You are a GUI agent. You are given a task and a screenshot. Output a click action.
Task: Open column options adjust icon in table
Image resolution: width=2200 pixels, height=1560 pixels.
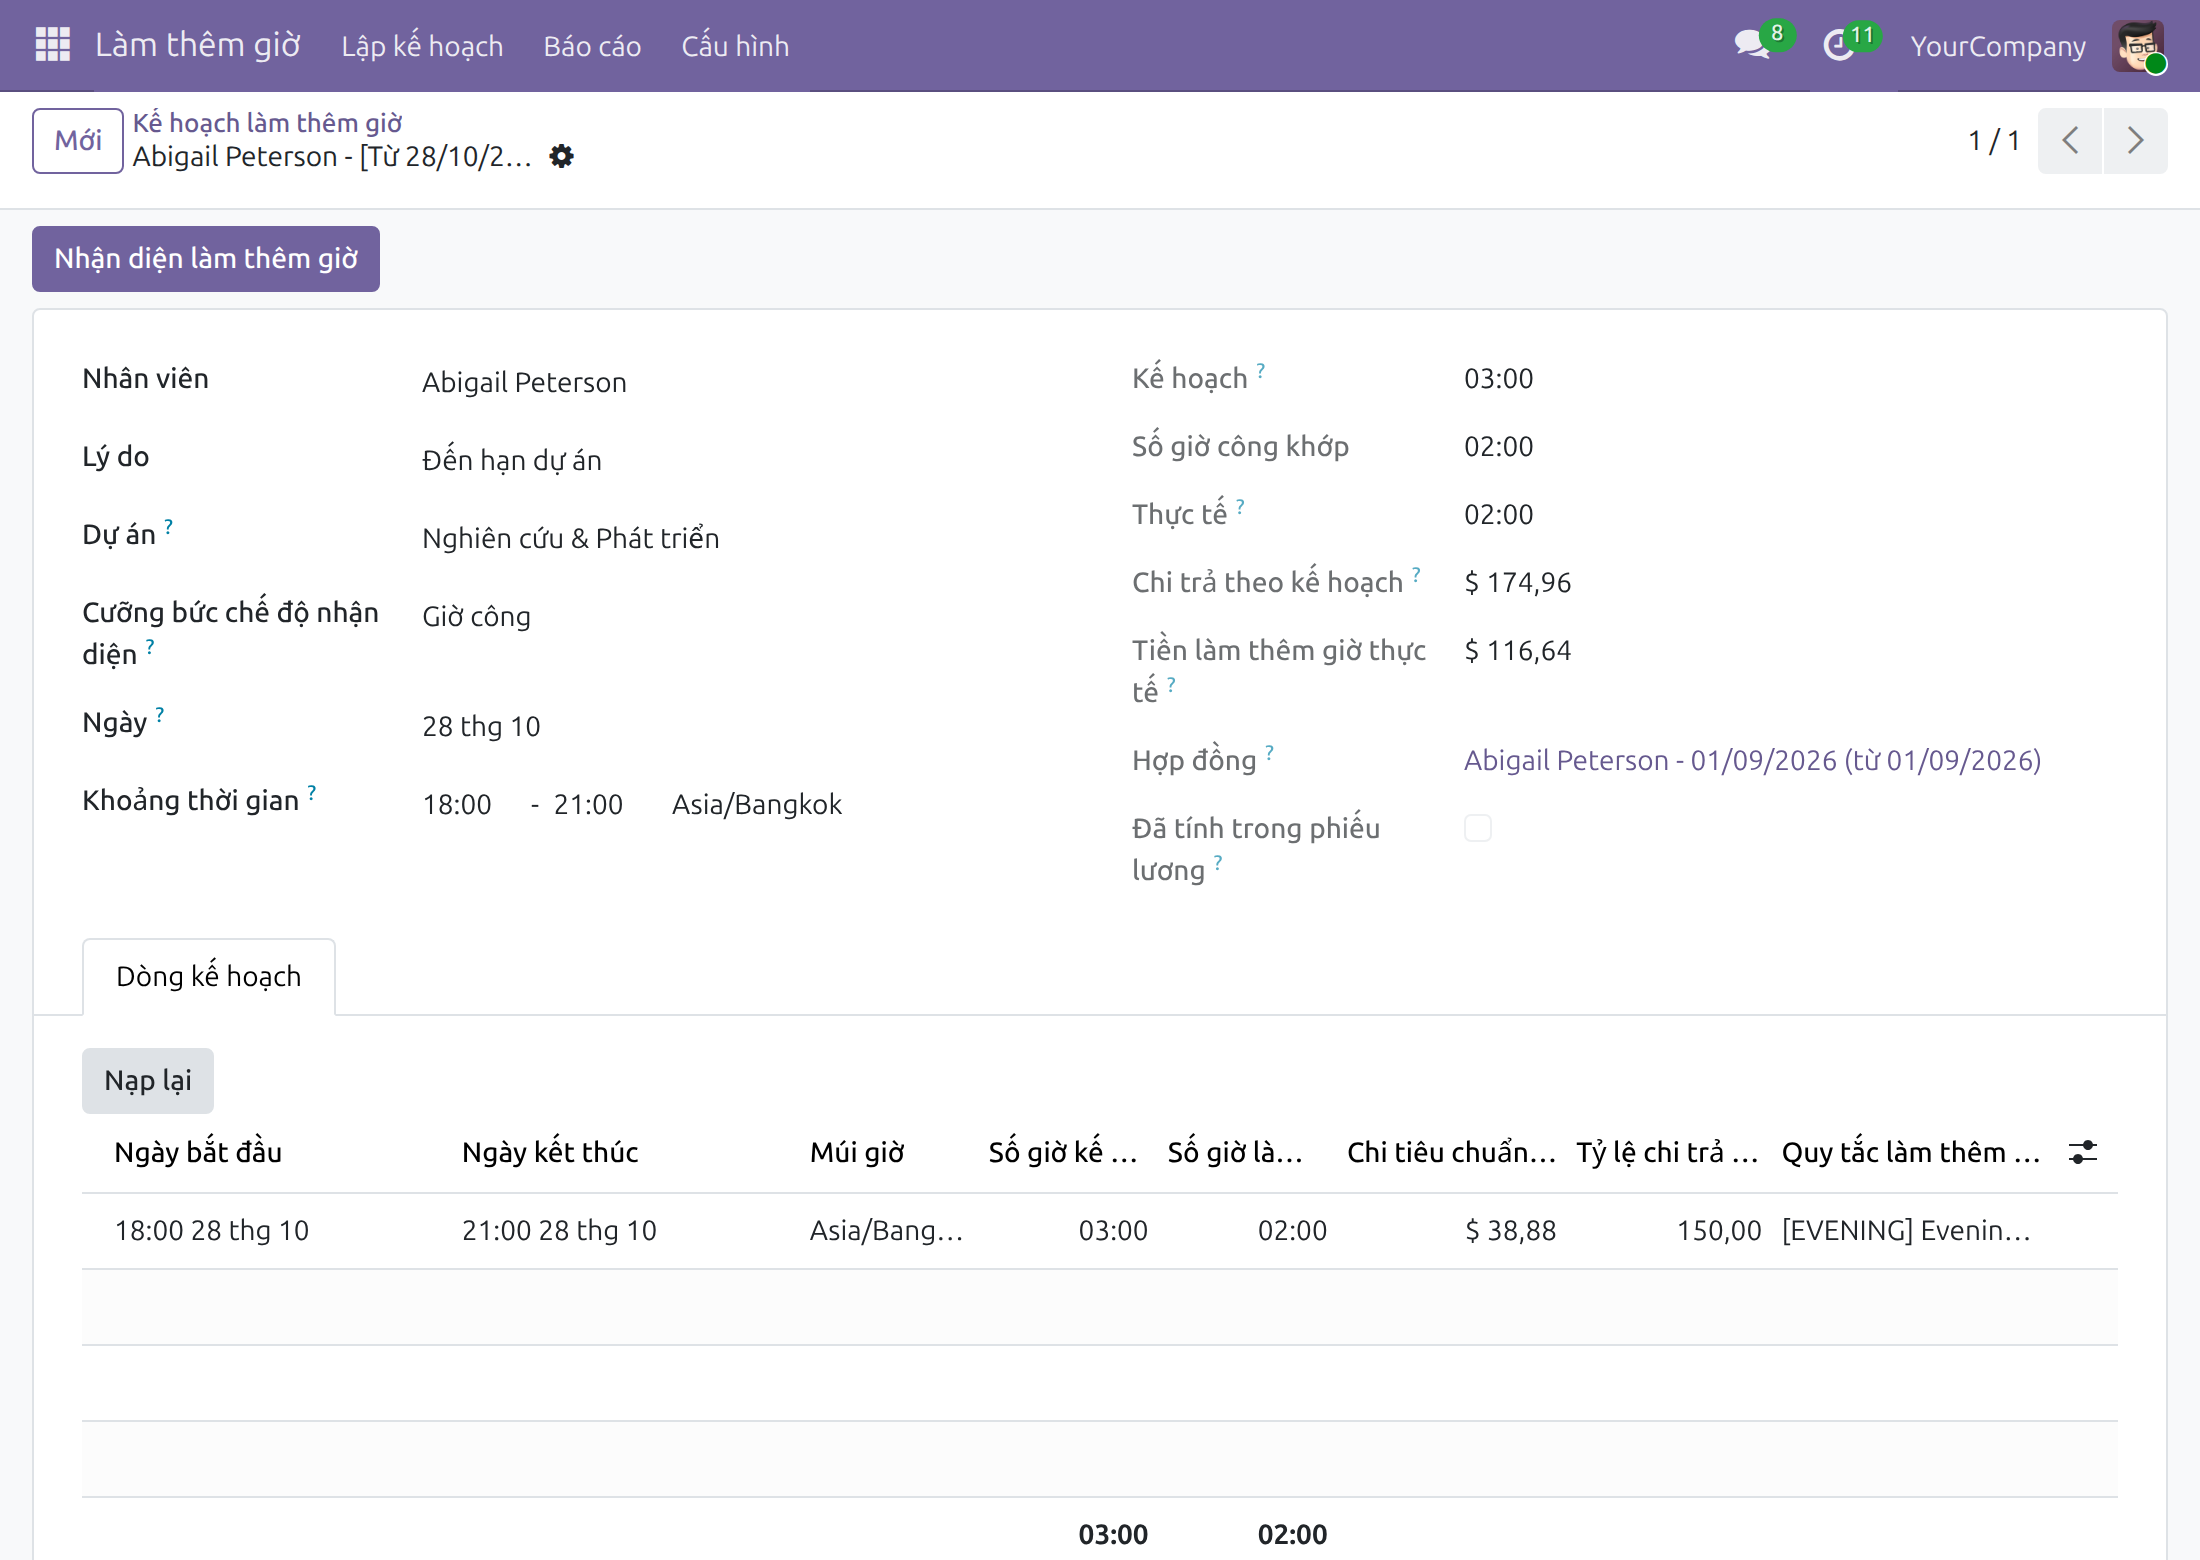pyautogui.click(x=2083, y=1152)
